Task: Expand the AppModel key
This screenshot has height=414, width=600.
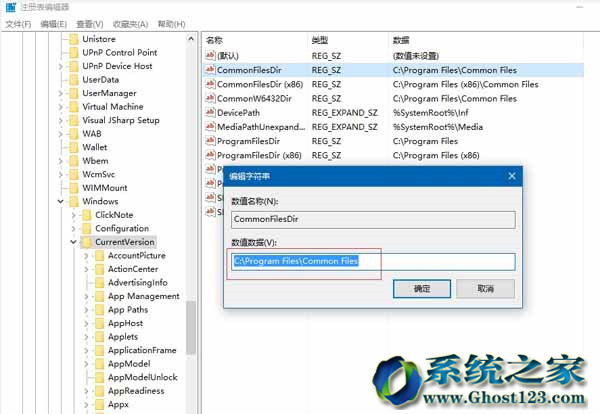Action: pyautogui.click(x=86, y=364)
